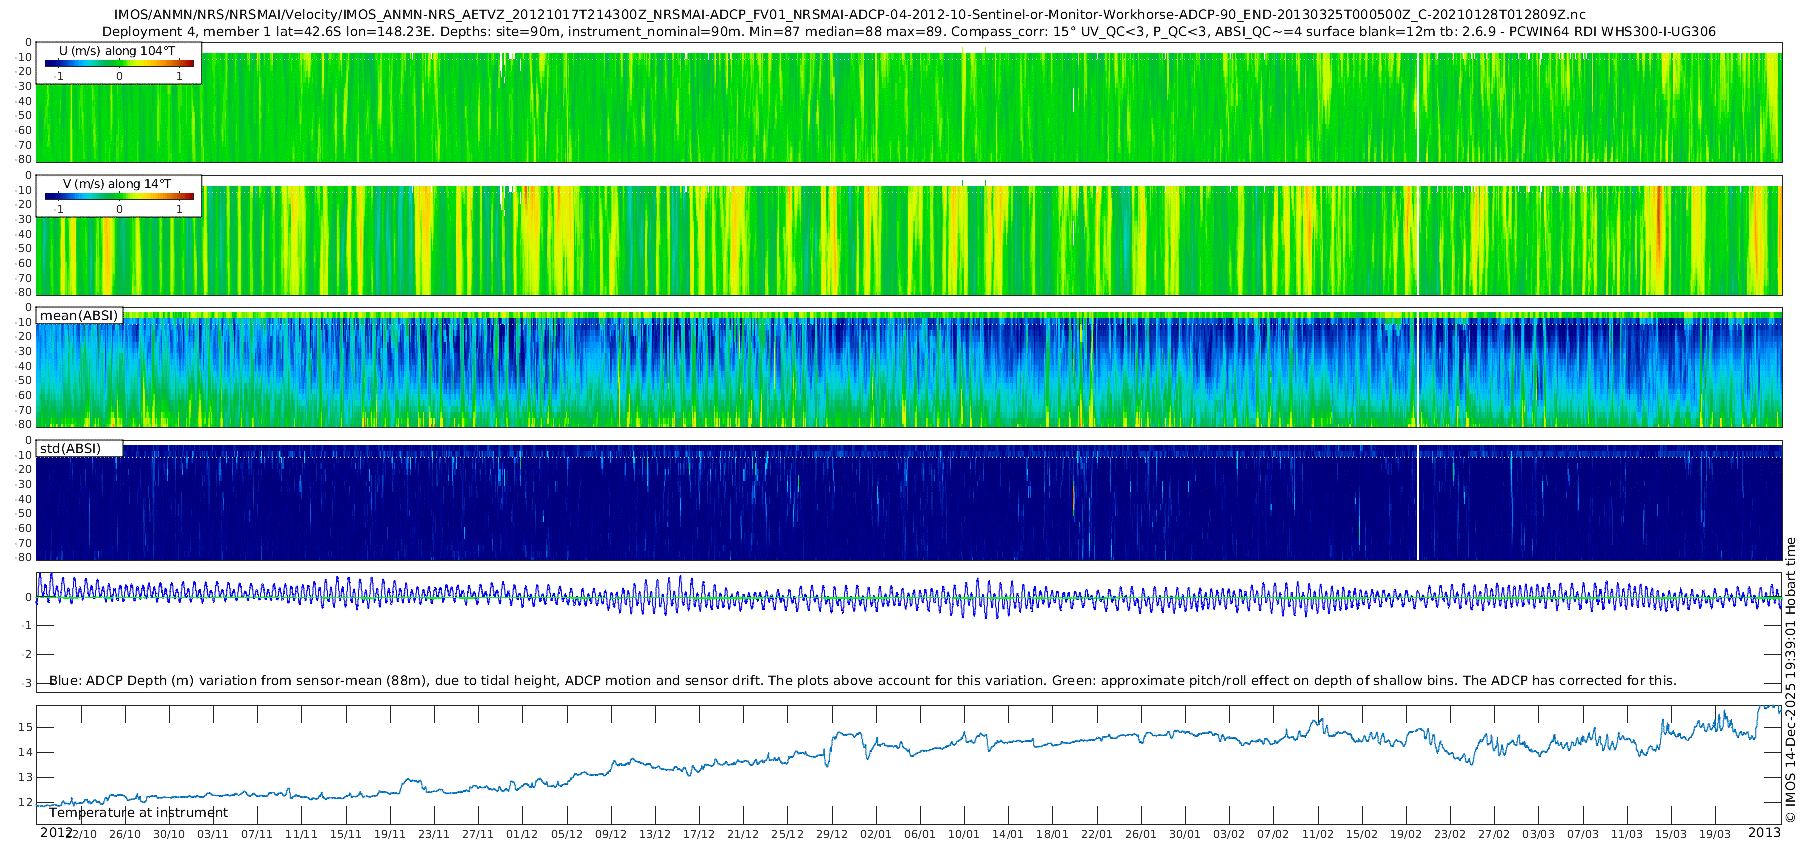This screenshot has width=1800, height=850.
Task: Click the U (m/s) along 104°T colorbar
Action: click(x=119, y=63)
